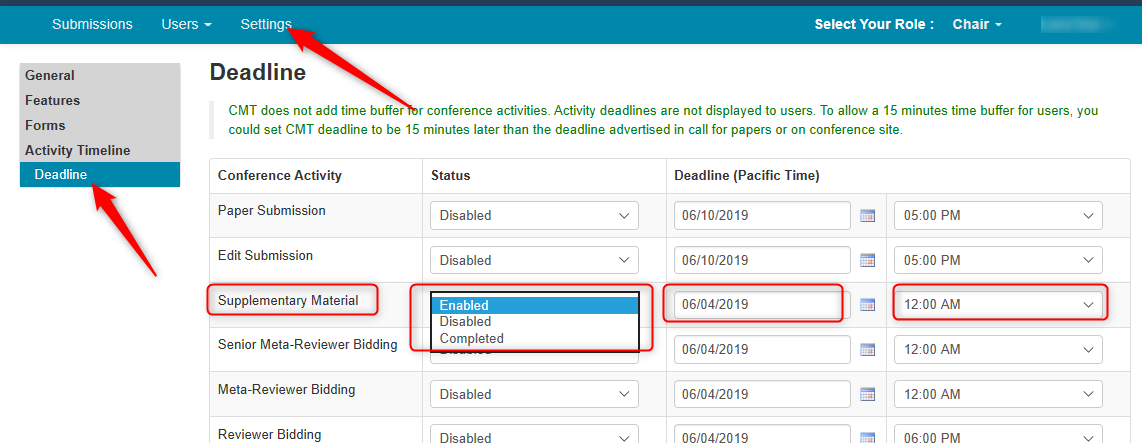This screenshot has width=1142, height=443.
Task: Open Meta-Reviewer Bidding status dropdown
Action: click(534, 394)
